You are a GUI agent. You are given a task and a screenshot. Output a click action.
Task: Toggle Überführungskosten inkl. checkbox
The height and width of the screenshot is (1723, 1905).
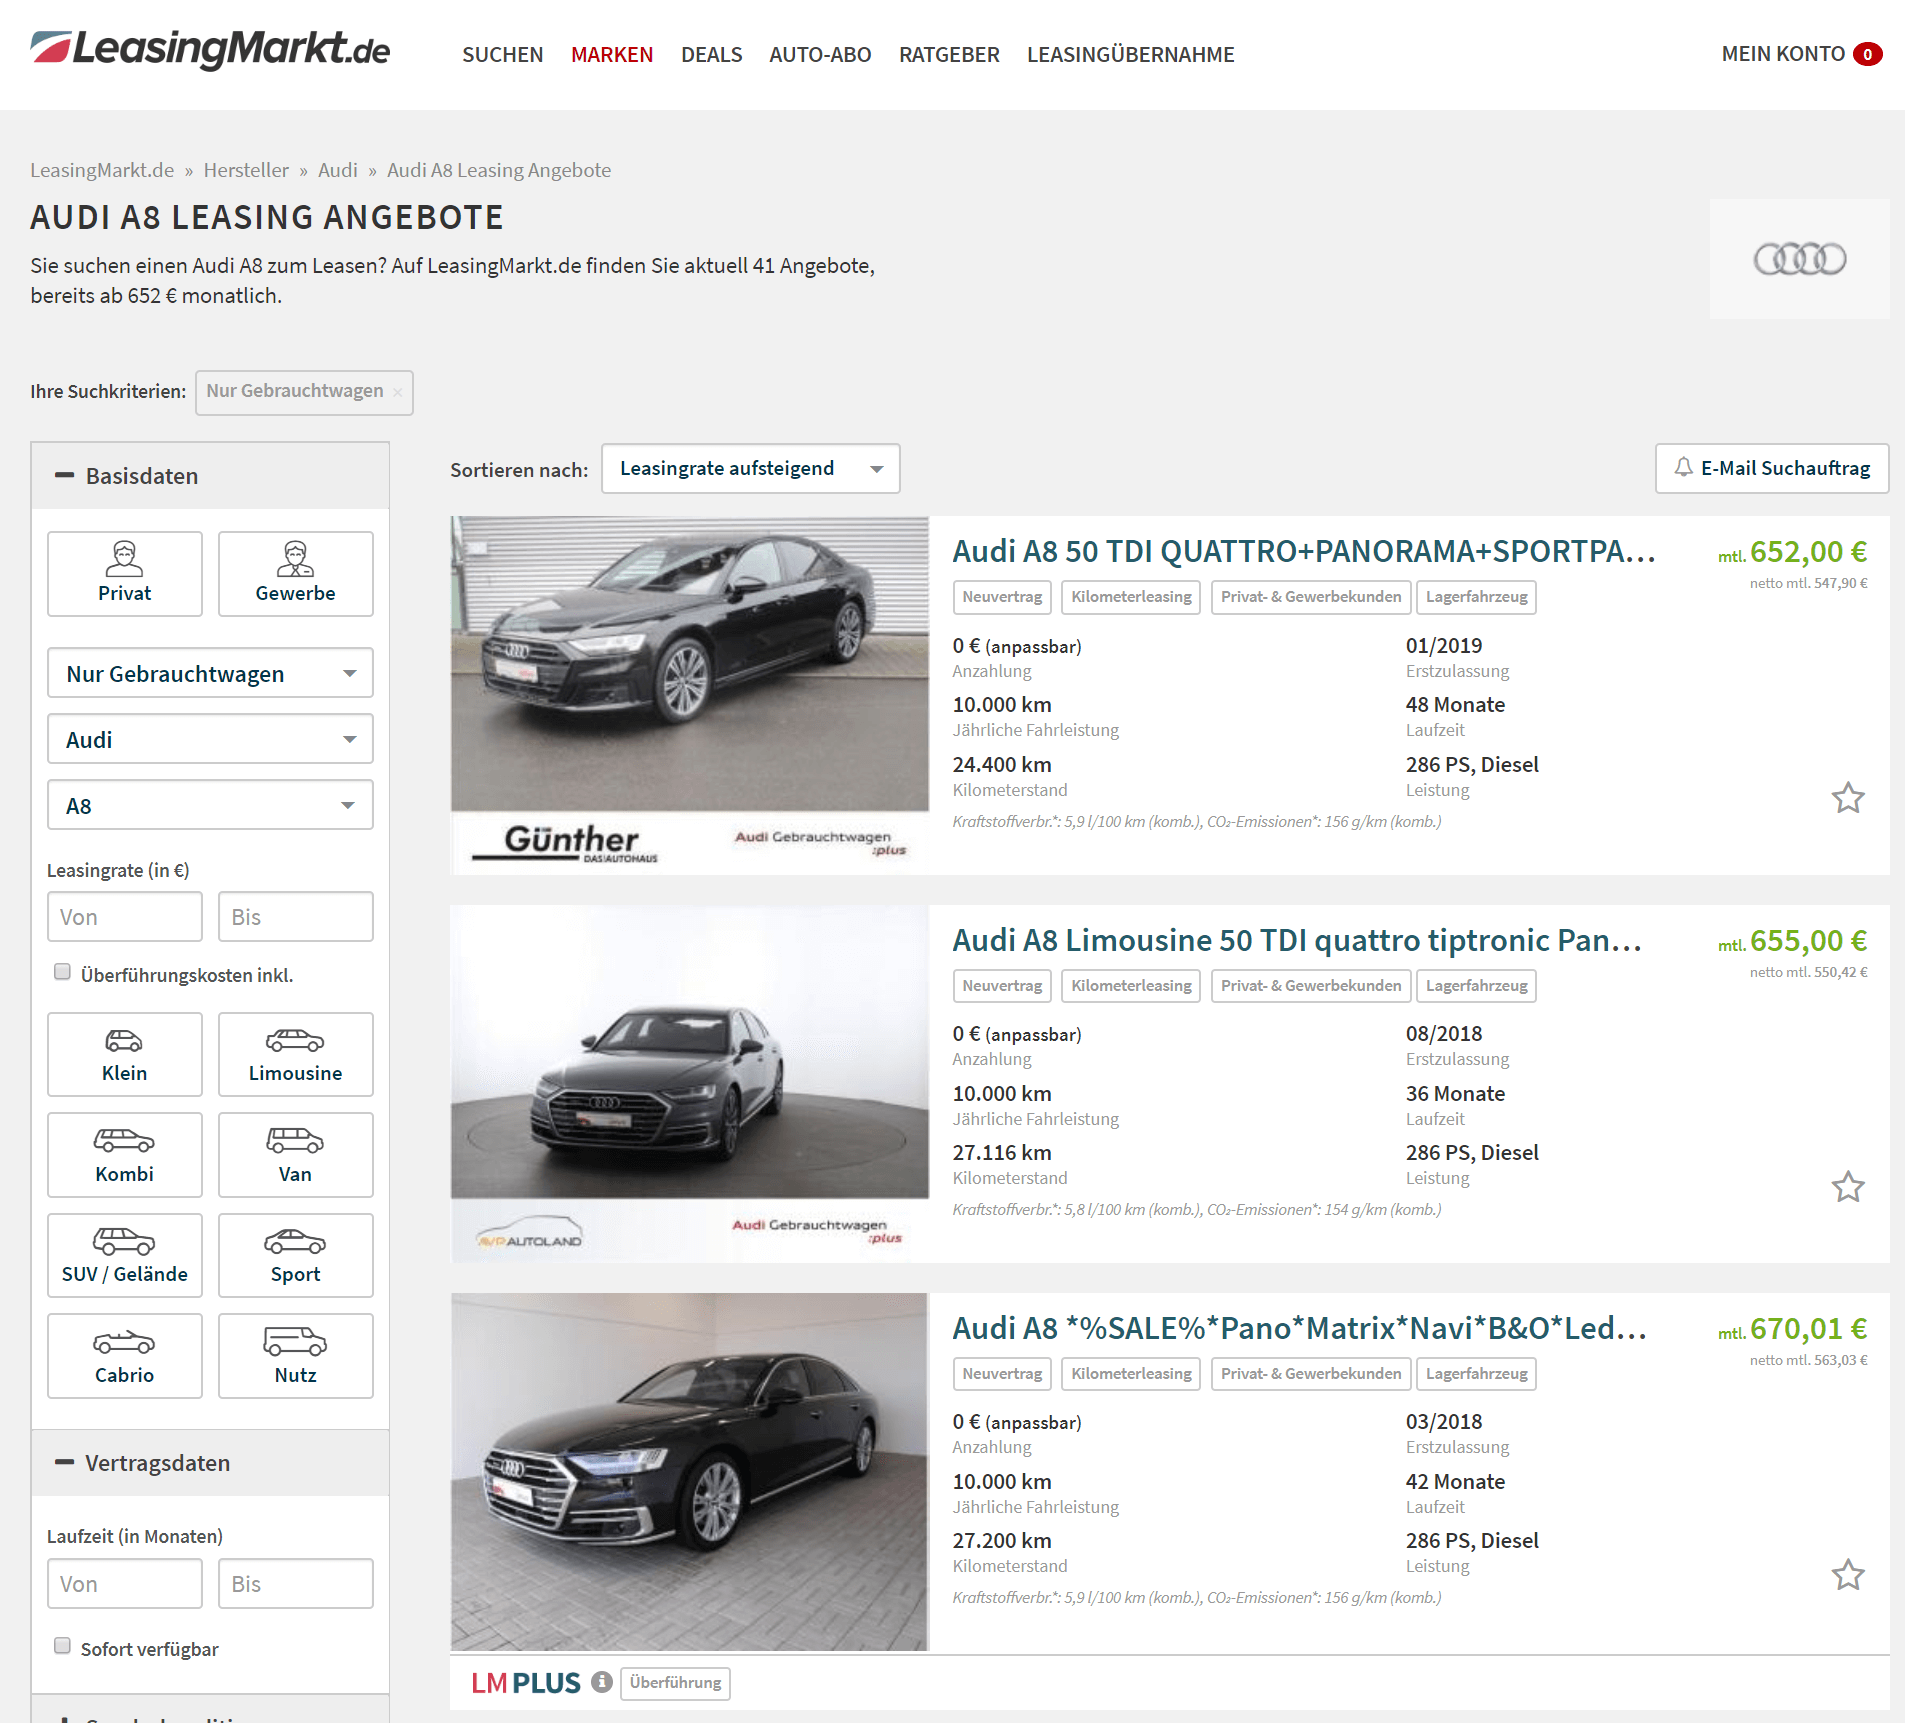click(62, 972)
